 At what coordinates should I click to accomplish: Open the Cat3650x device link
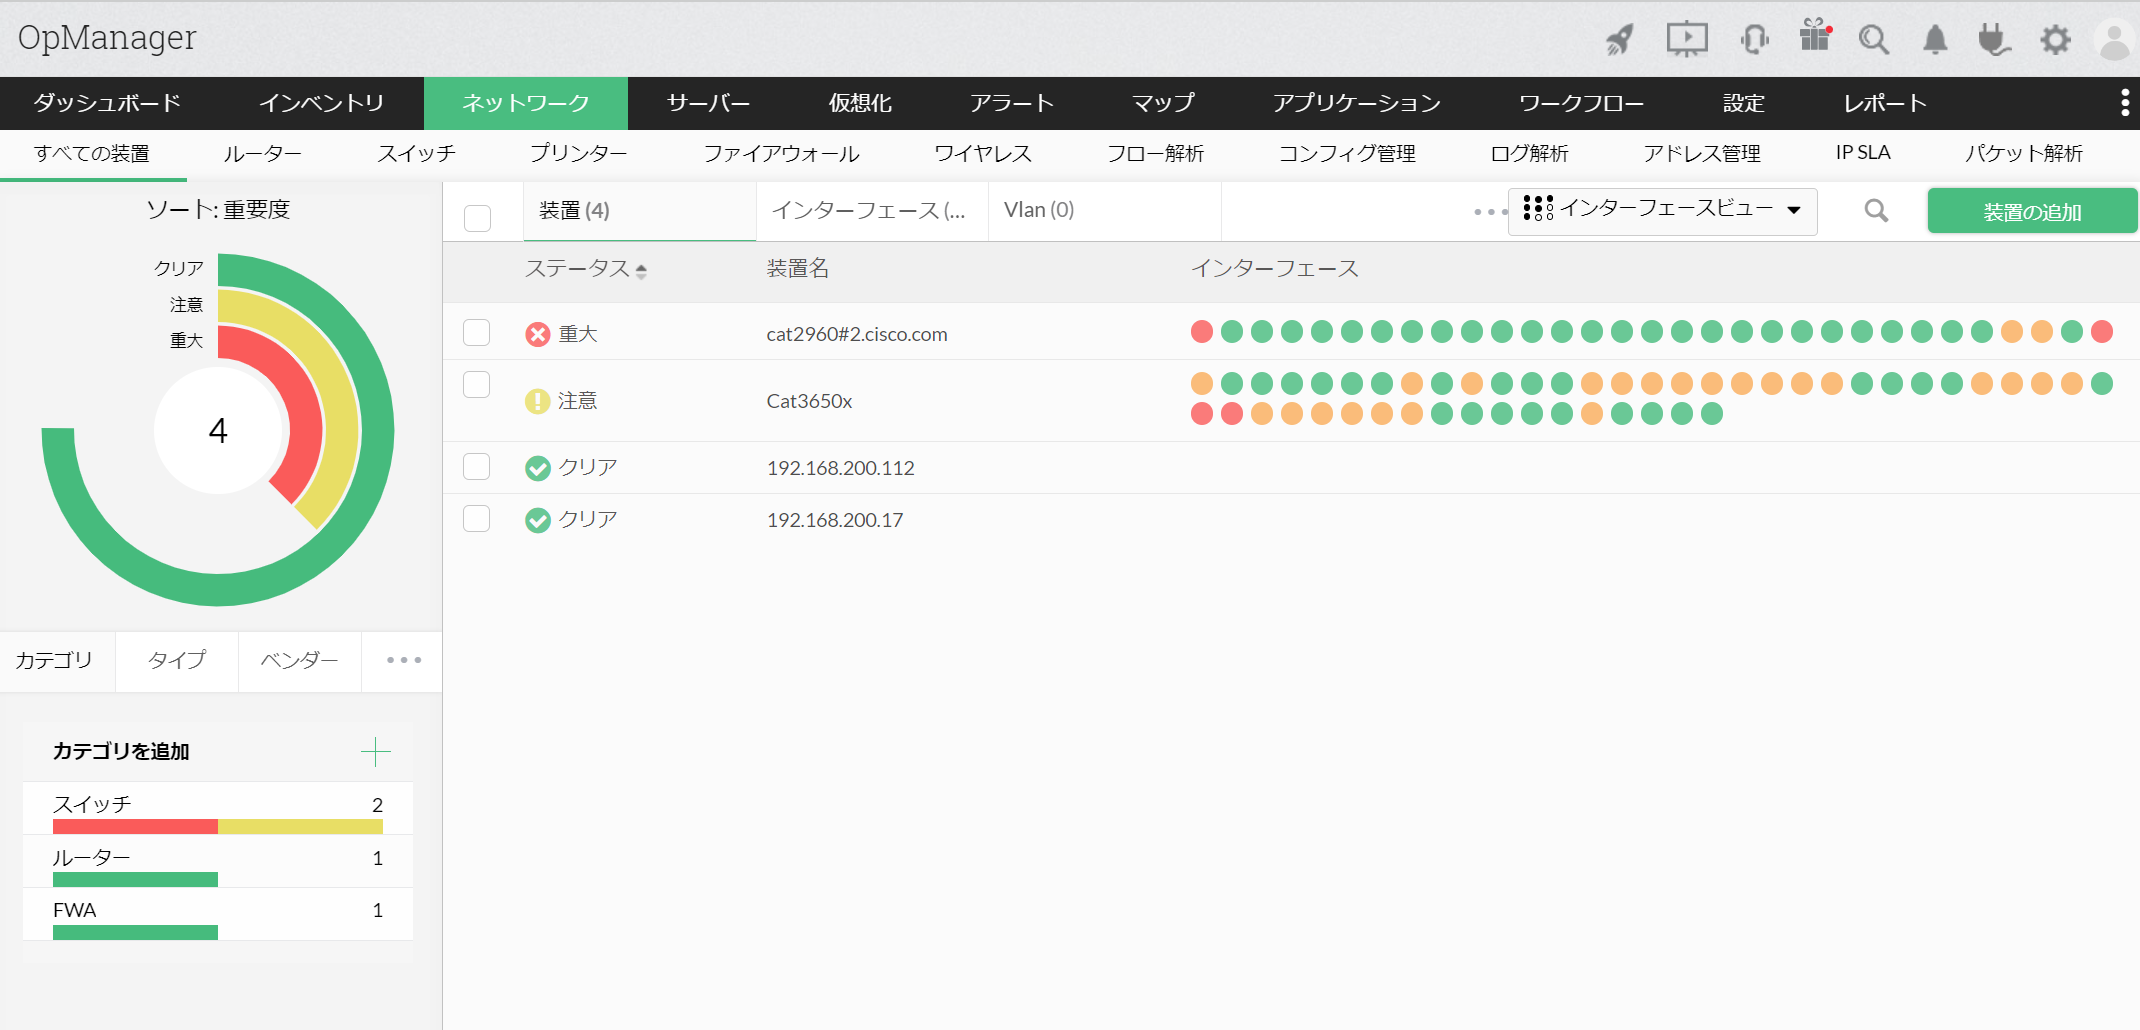tap(809, 401)
